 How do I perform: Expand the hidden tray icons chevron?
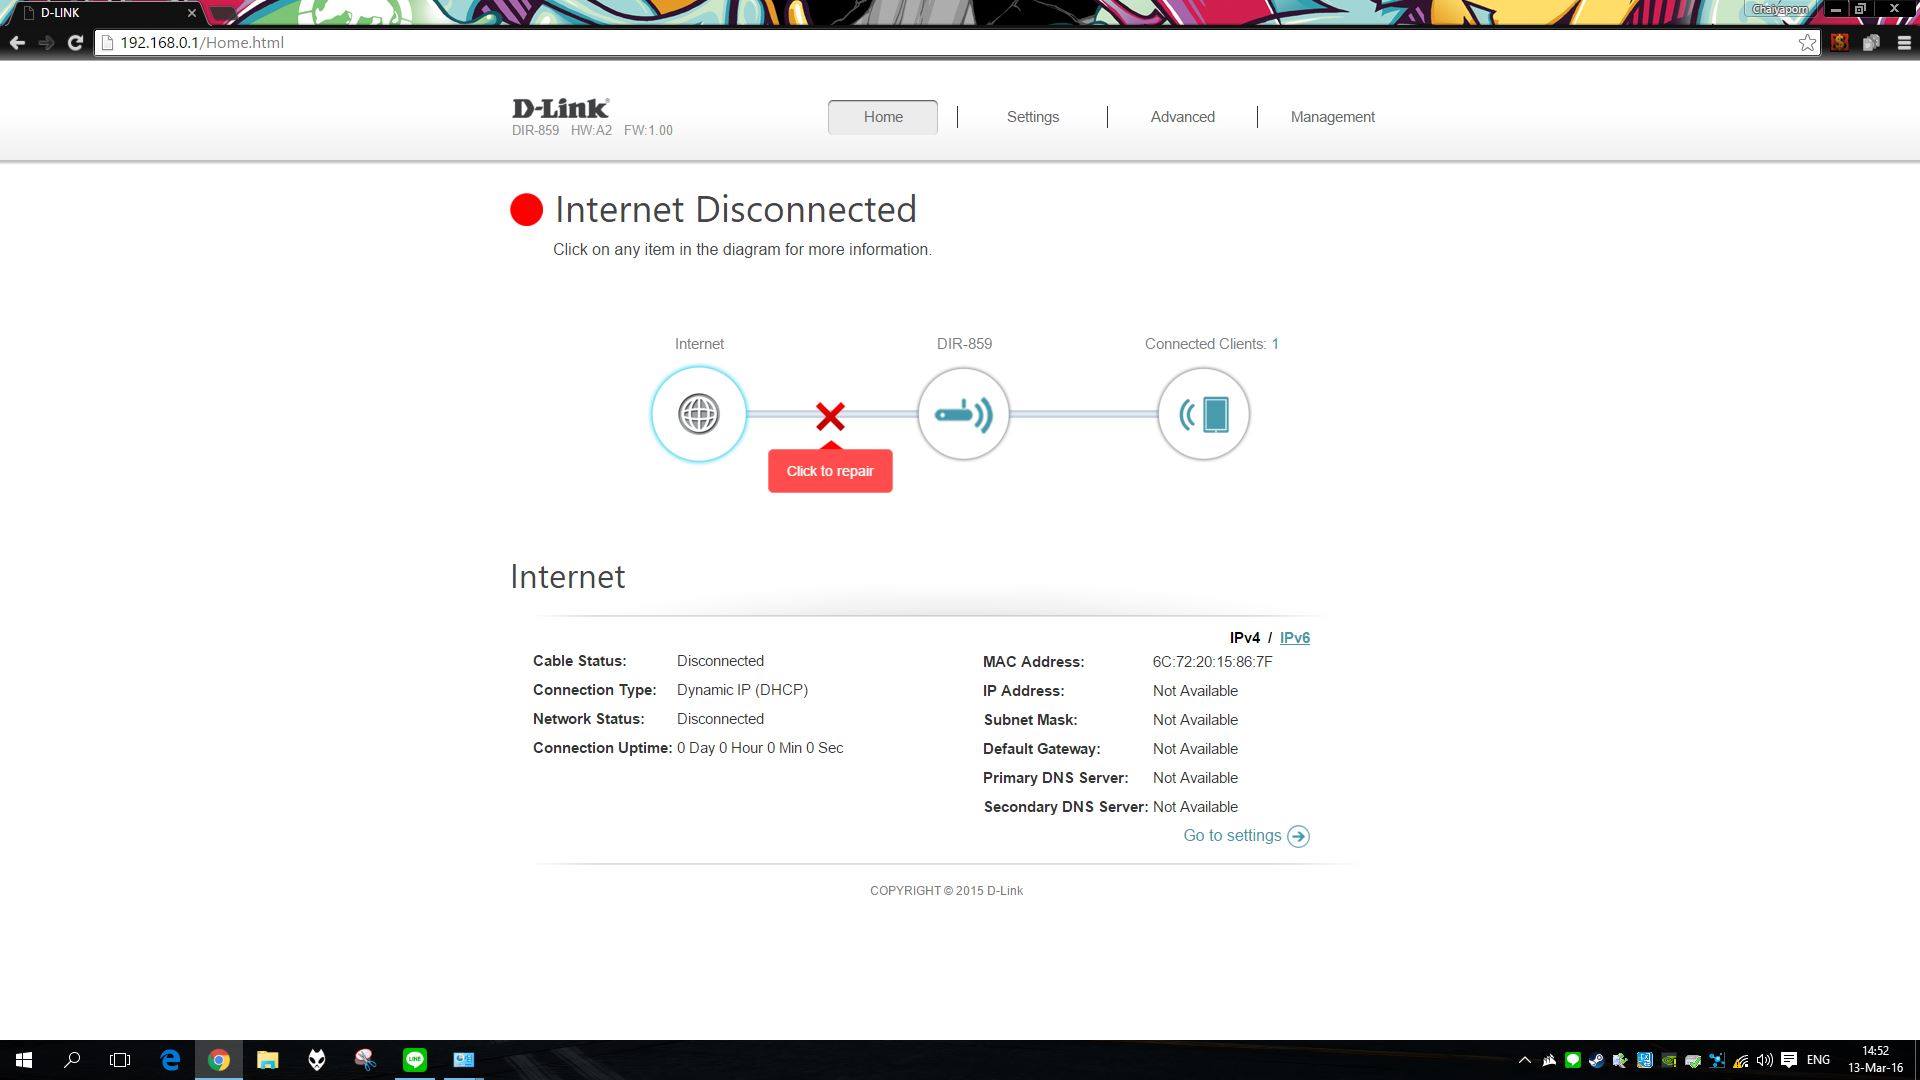click(1525, 1060)
